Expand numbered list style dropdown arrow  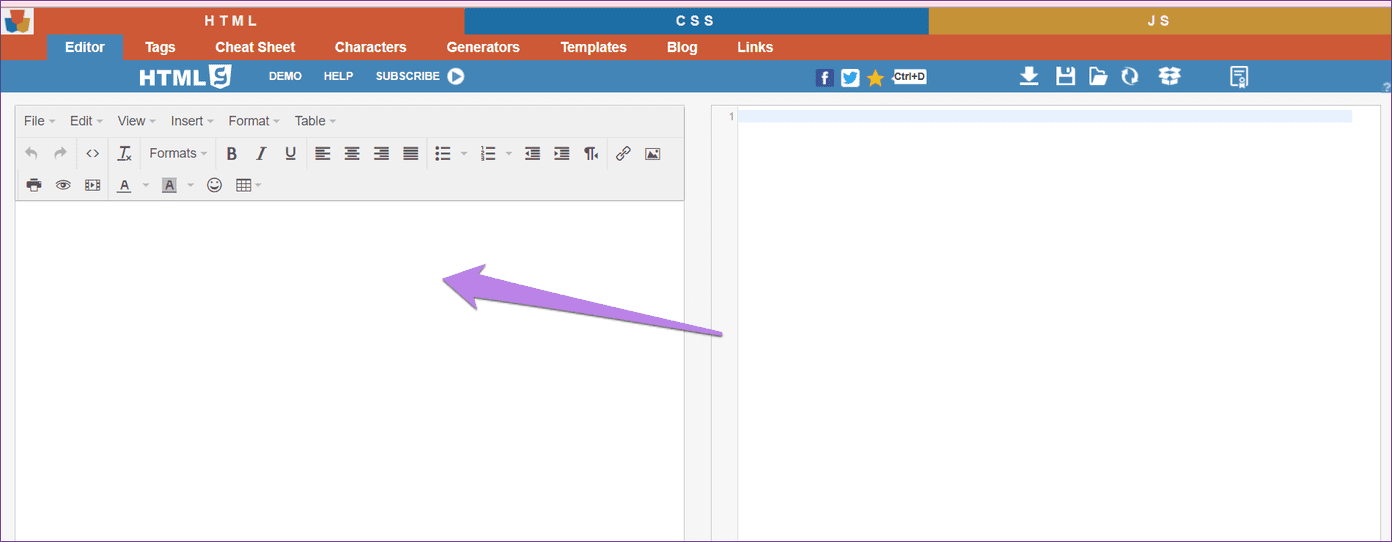coord(509,154)
